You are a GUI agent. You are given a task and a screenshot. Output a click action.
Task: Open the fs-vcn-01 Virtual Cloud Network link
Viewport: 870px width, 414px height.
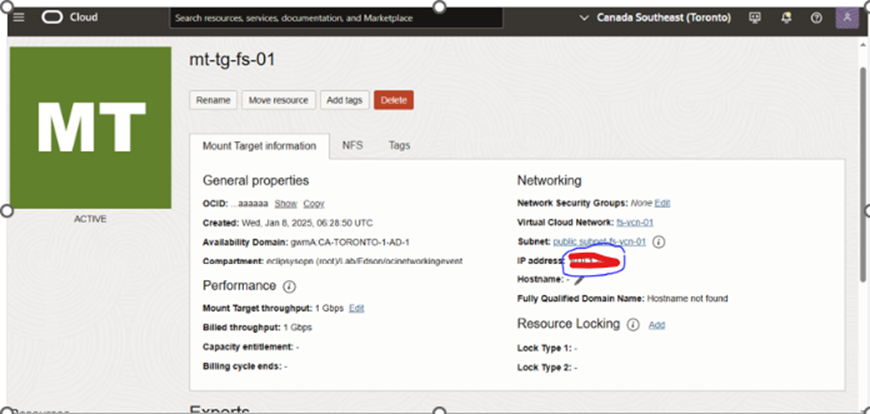pyautogui.click(x=635, y=222)
